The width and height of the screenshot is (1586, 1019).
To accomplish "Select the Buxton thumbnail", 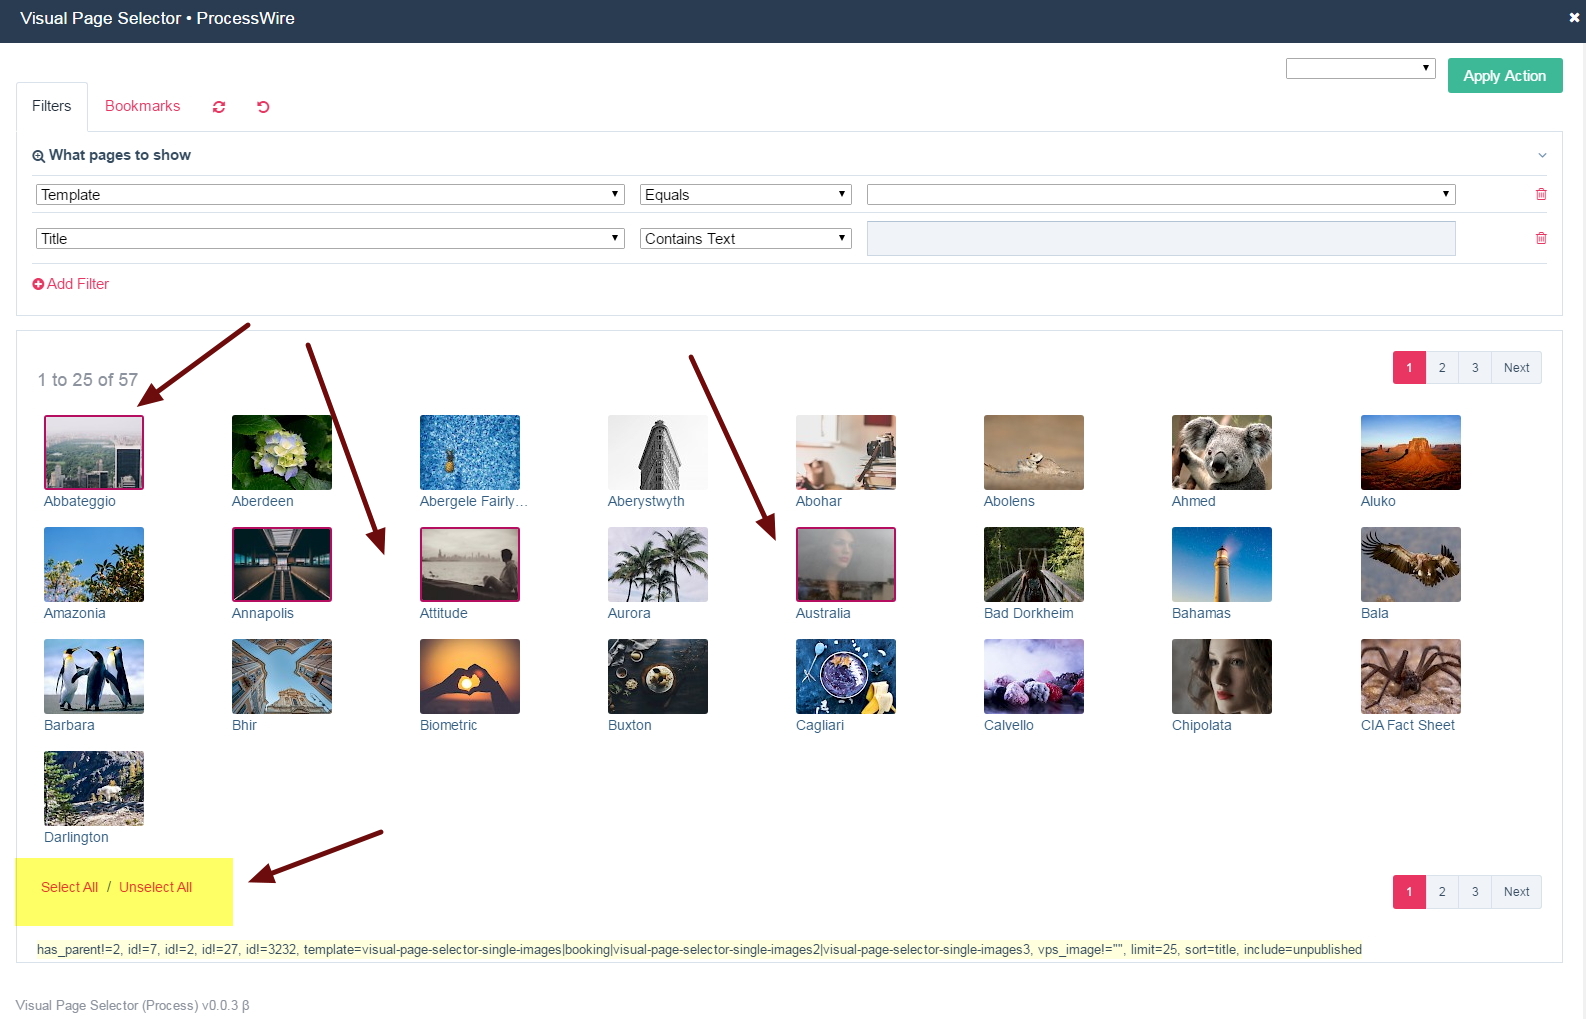I will point(658,676).
